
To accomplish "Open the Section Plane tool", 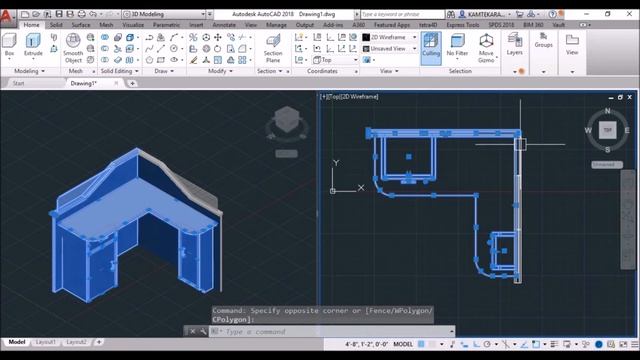I will 273,48.
